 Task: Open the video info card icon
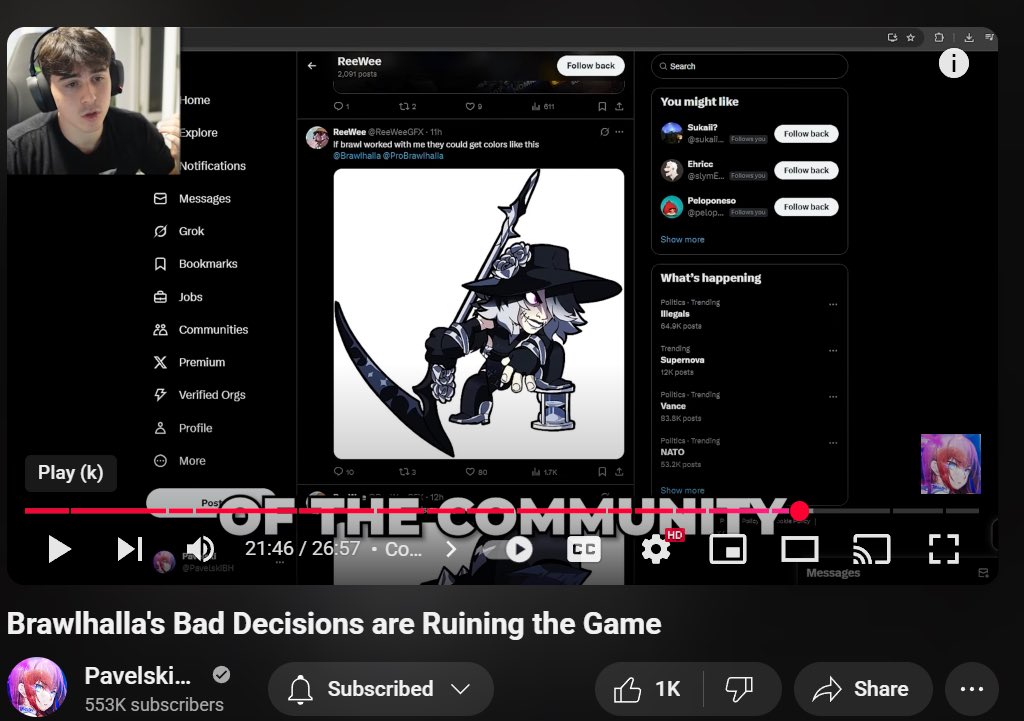(x=953, y=63)
